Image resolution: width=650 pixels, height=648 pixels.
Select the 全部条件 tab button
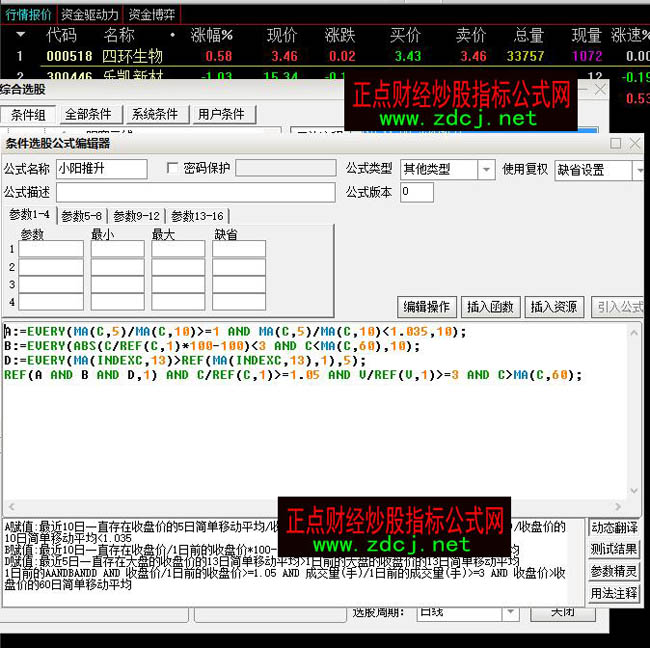(x=88, y=114)
